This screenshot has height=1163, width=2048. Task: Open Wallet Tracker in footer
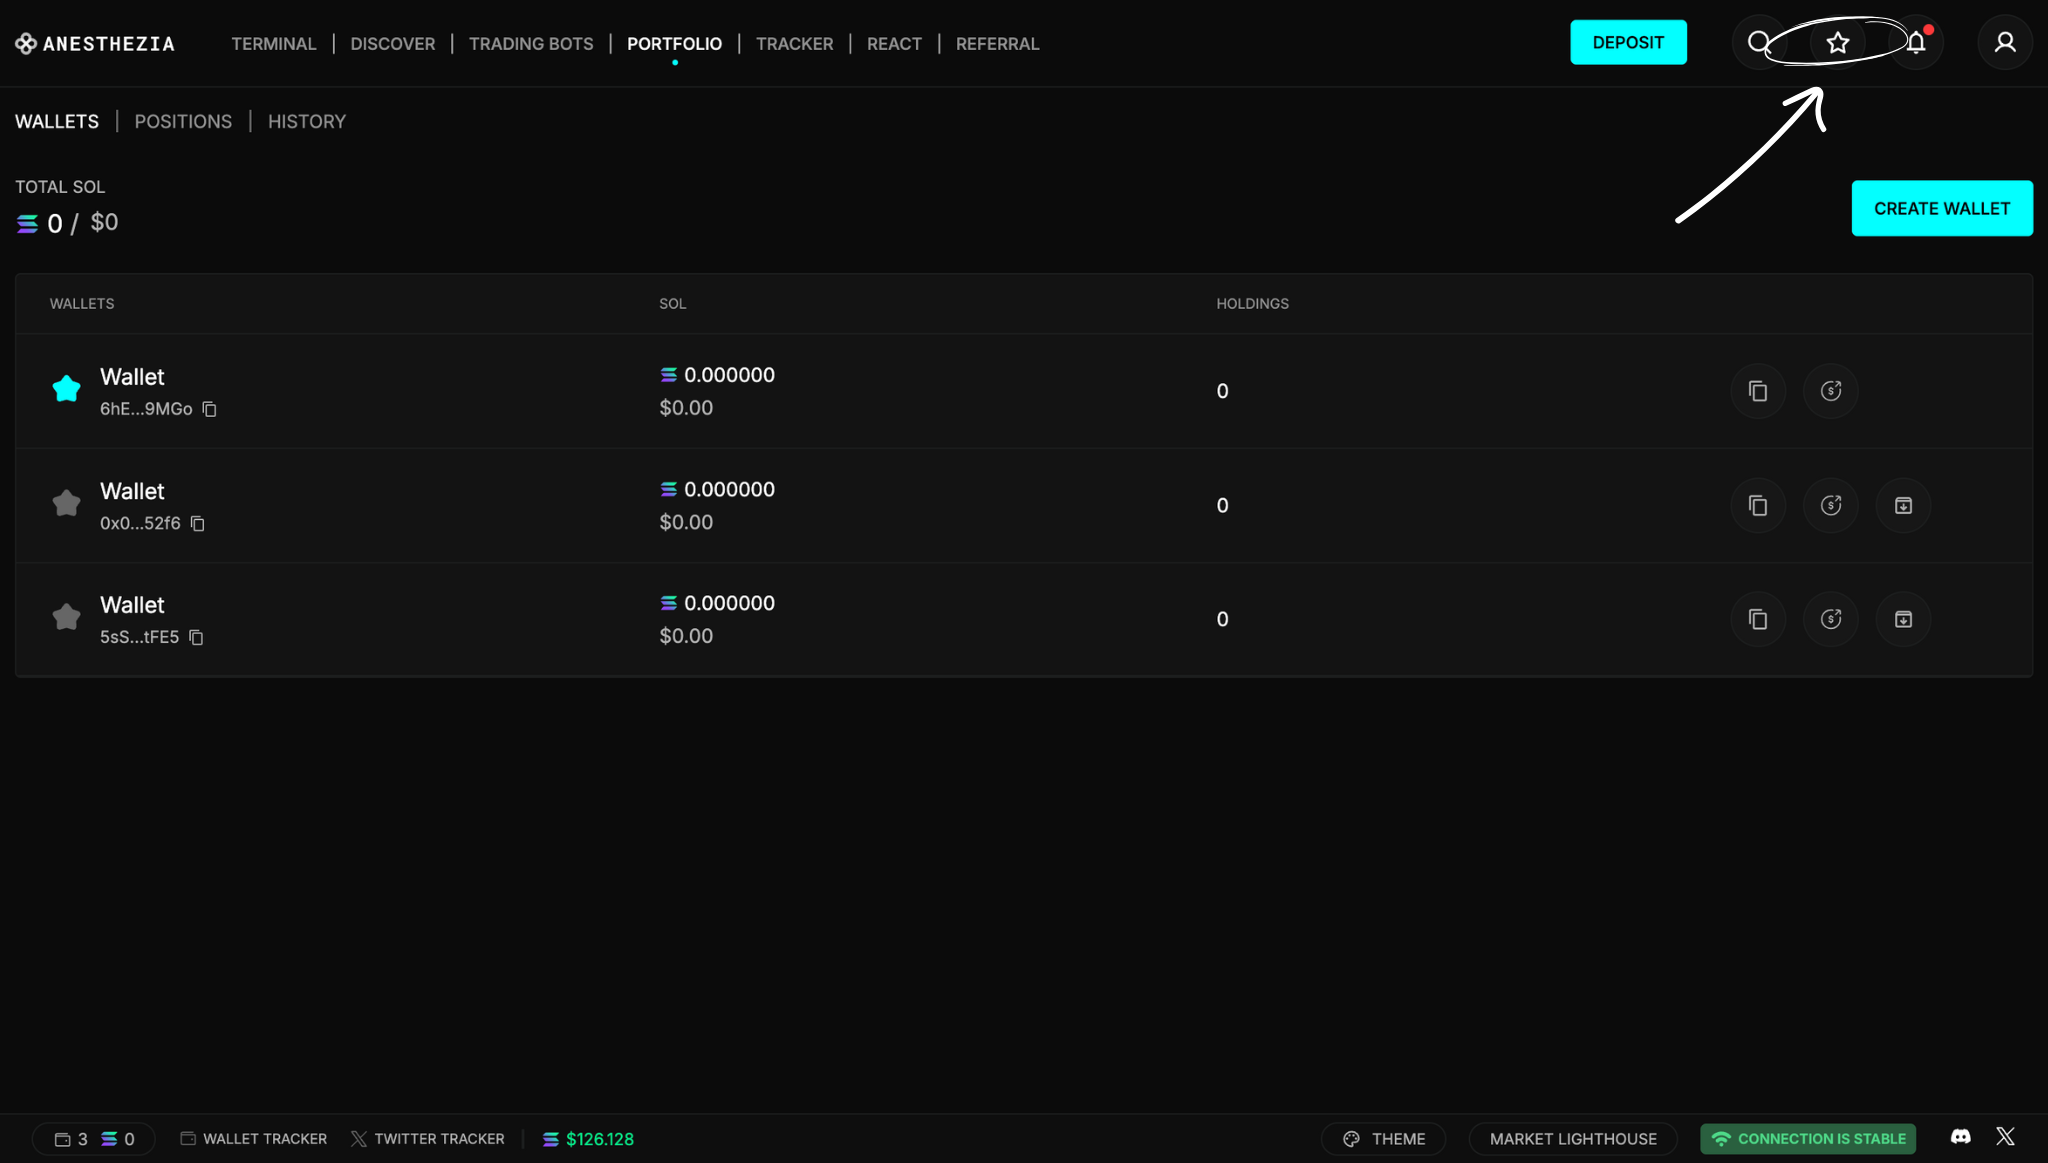click(x=254, y=1139)
